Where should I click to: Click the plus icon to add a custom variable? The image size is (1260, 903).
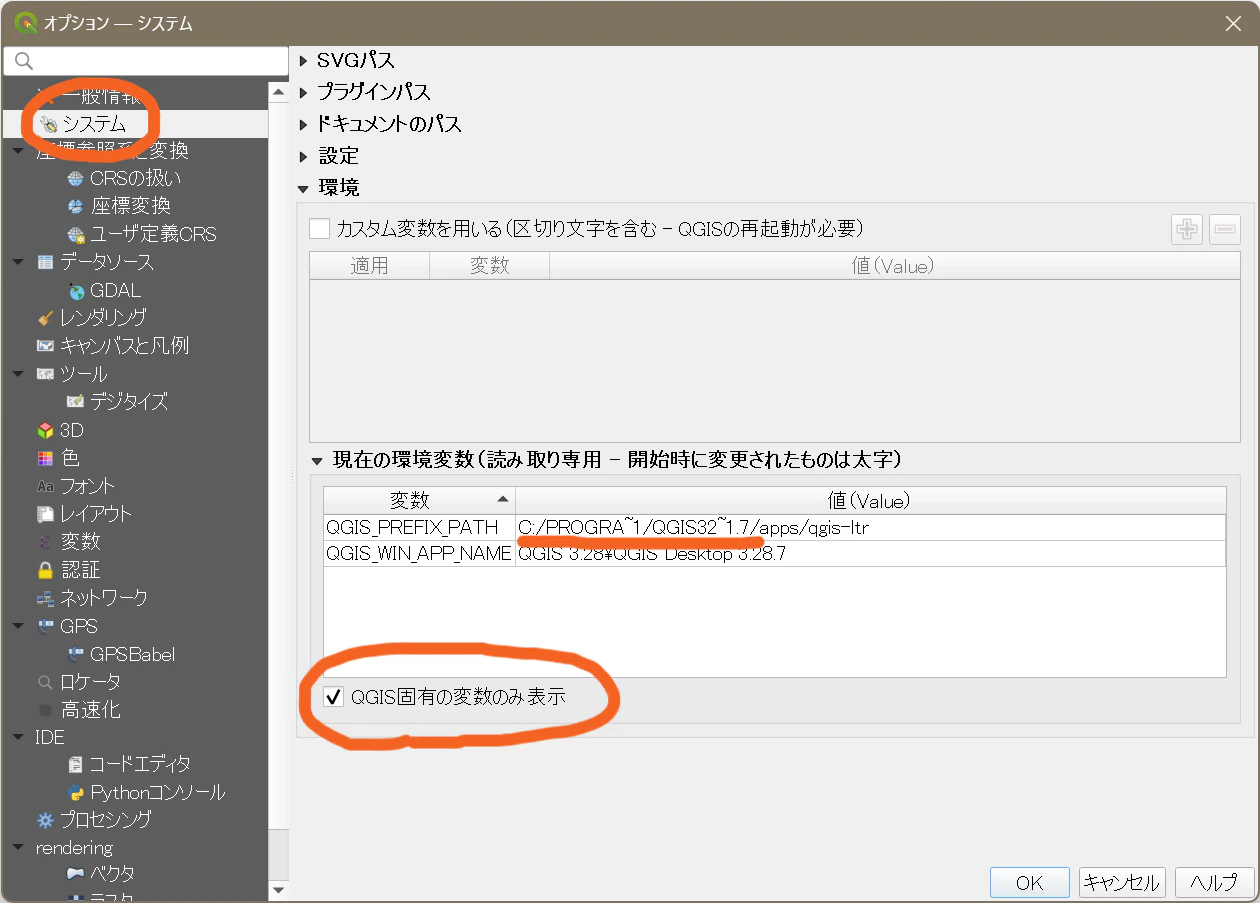point(1187,229)
